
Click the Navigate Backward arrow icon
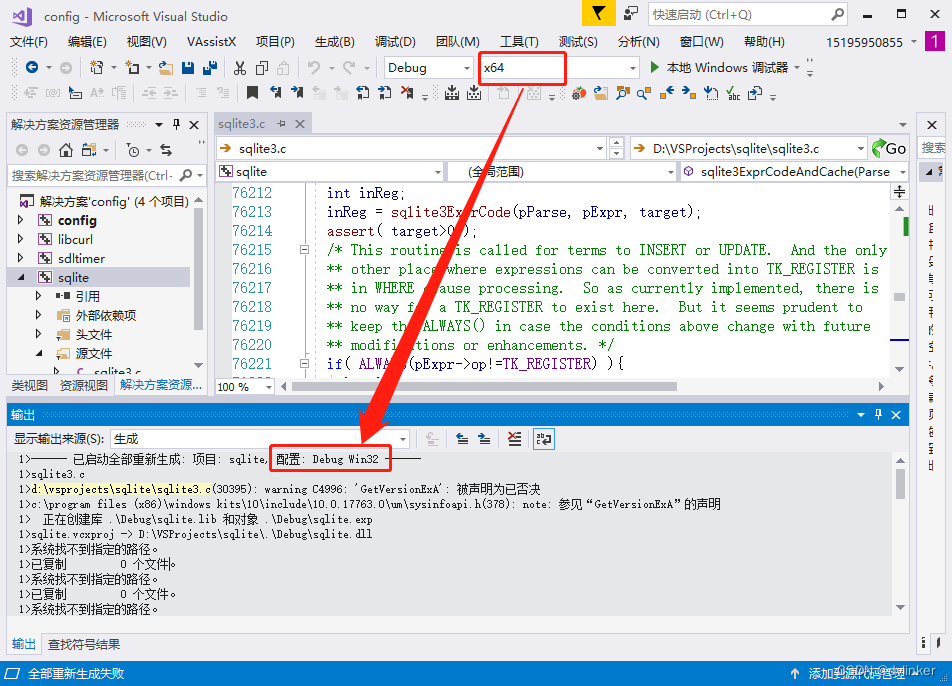coord(32,67)
